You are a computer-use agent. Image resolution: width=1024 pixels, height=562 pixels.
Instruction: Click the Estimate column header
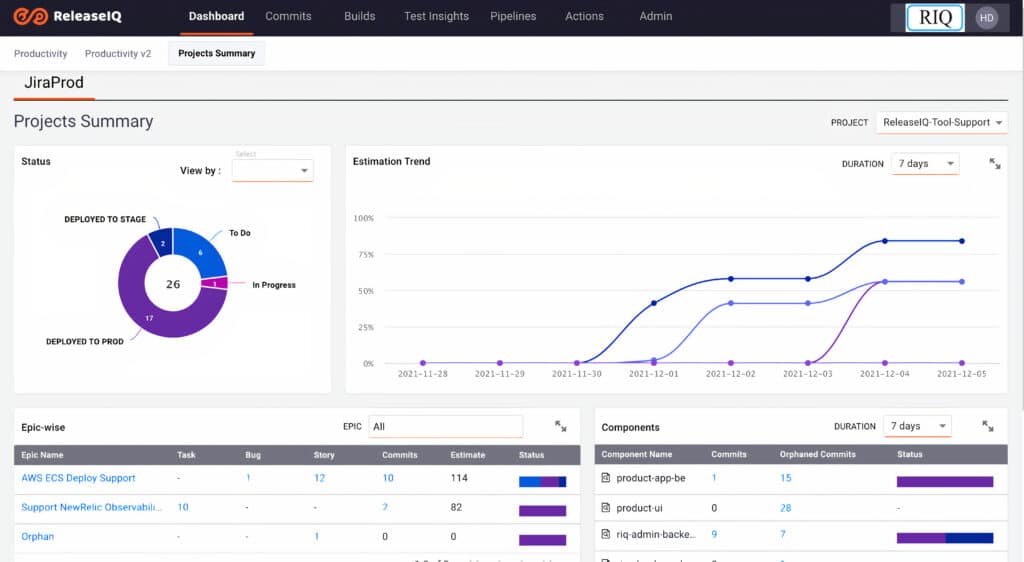click(468, 455)
